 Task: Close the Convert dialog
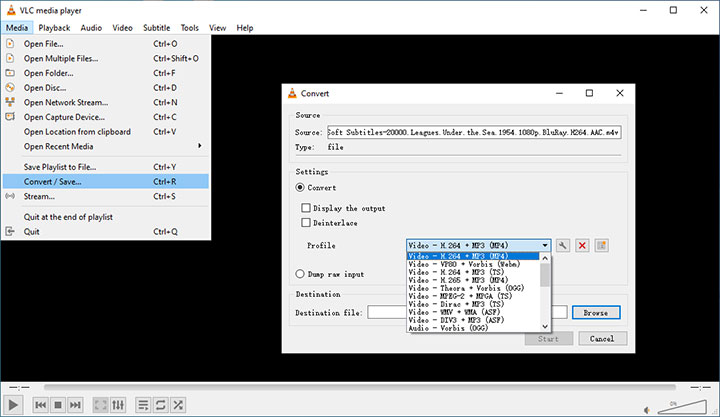pos(619,93)
